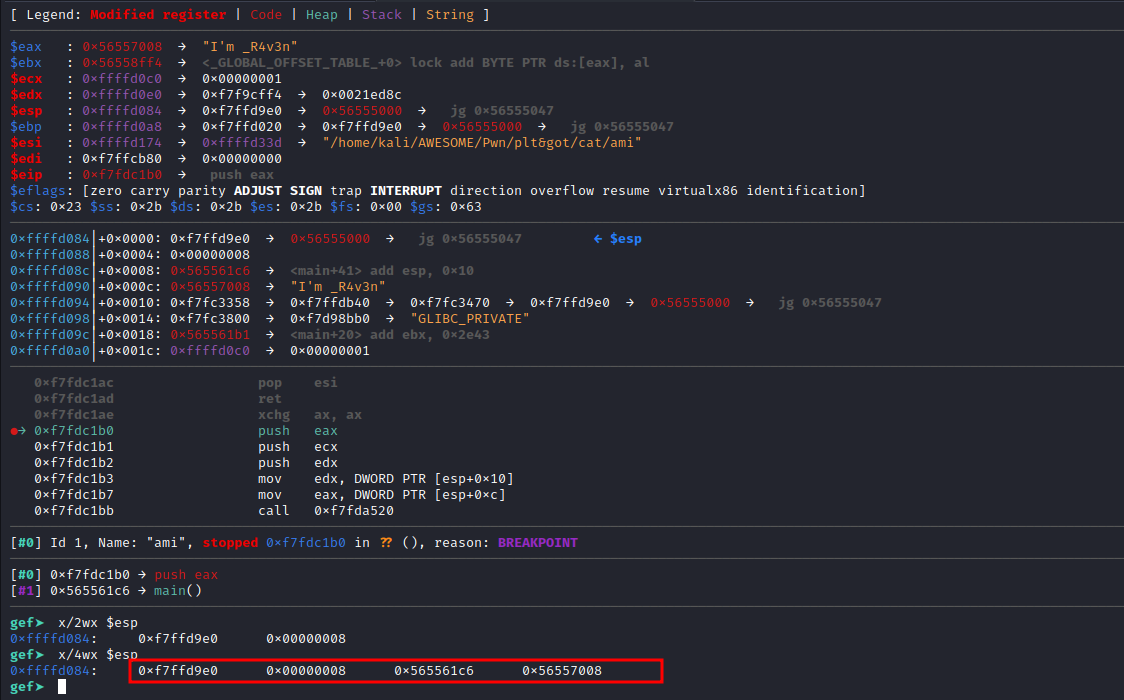This screenshot has width=1124, height=700.
Task: Select the Heap legend entry
Action: (322, 14)
